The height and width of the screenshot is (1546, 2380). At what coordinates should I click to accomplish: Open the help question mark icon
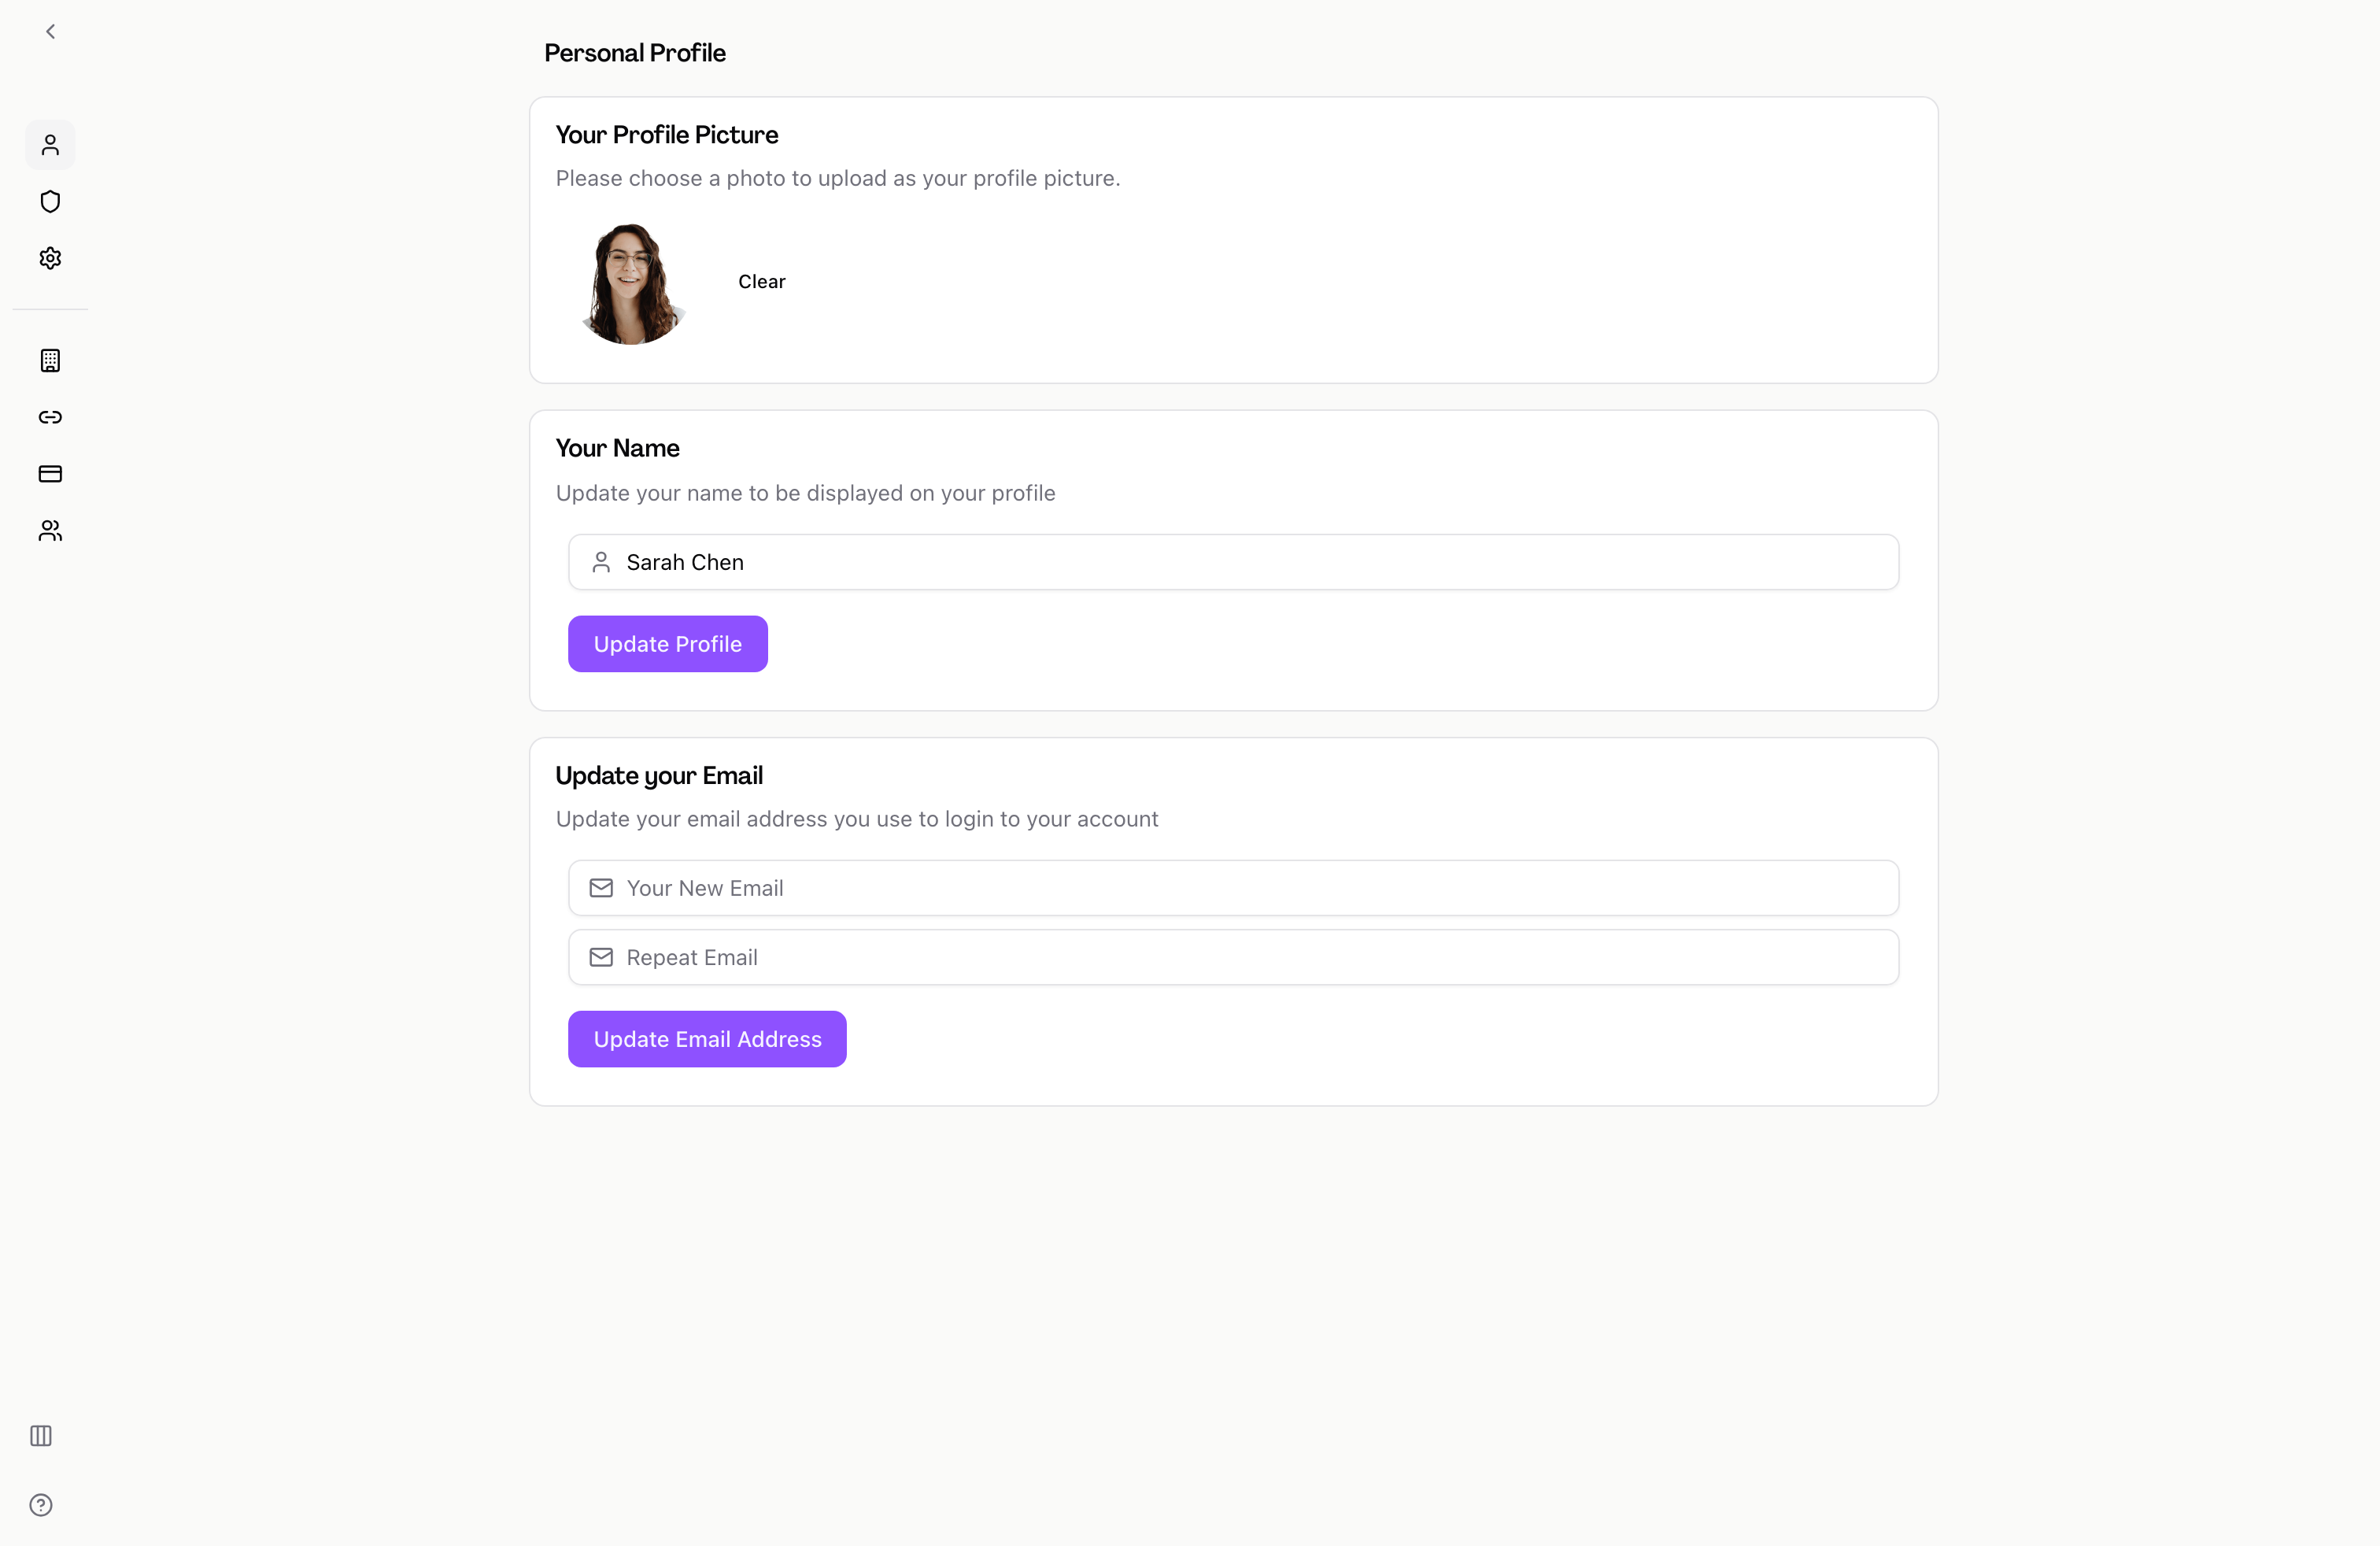pyautogui.click(x=41, y=1505)
